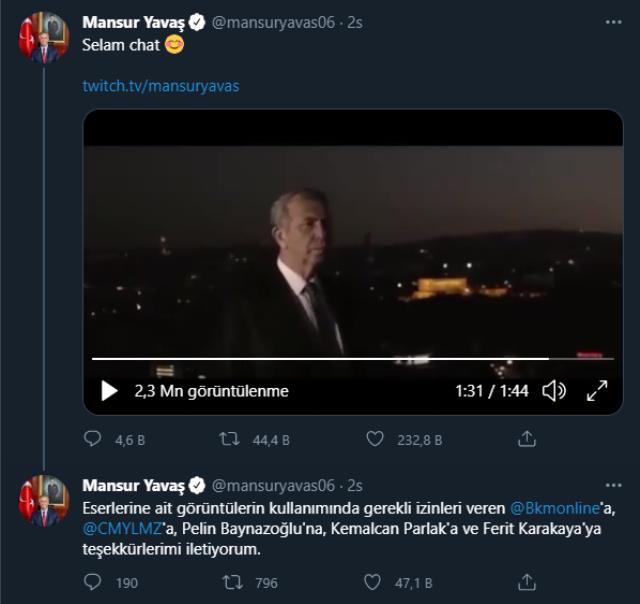Screen dimensions: 640x604
Task: Play the video in the tweet
Action: (x=110, y=391)
